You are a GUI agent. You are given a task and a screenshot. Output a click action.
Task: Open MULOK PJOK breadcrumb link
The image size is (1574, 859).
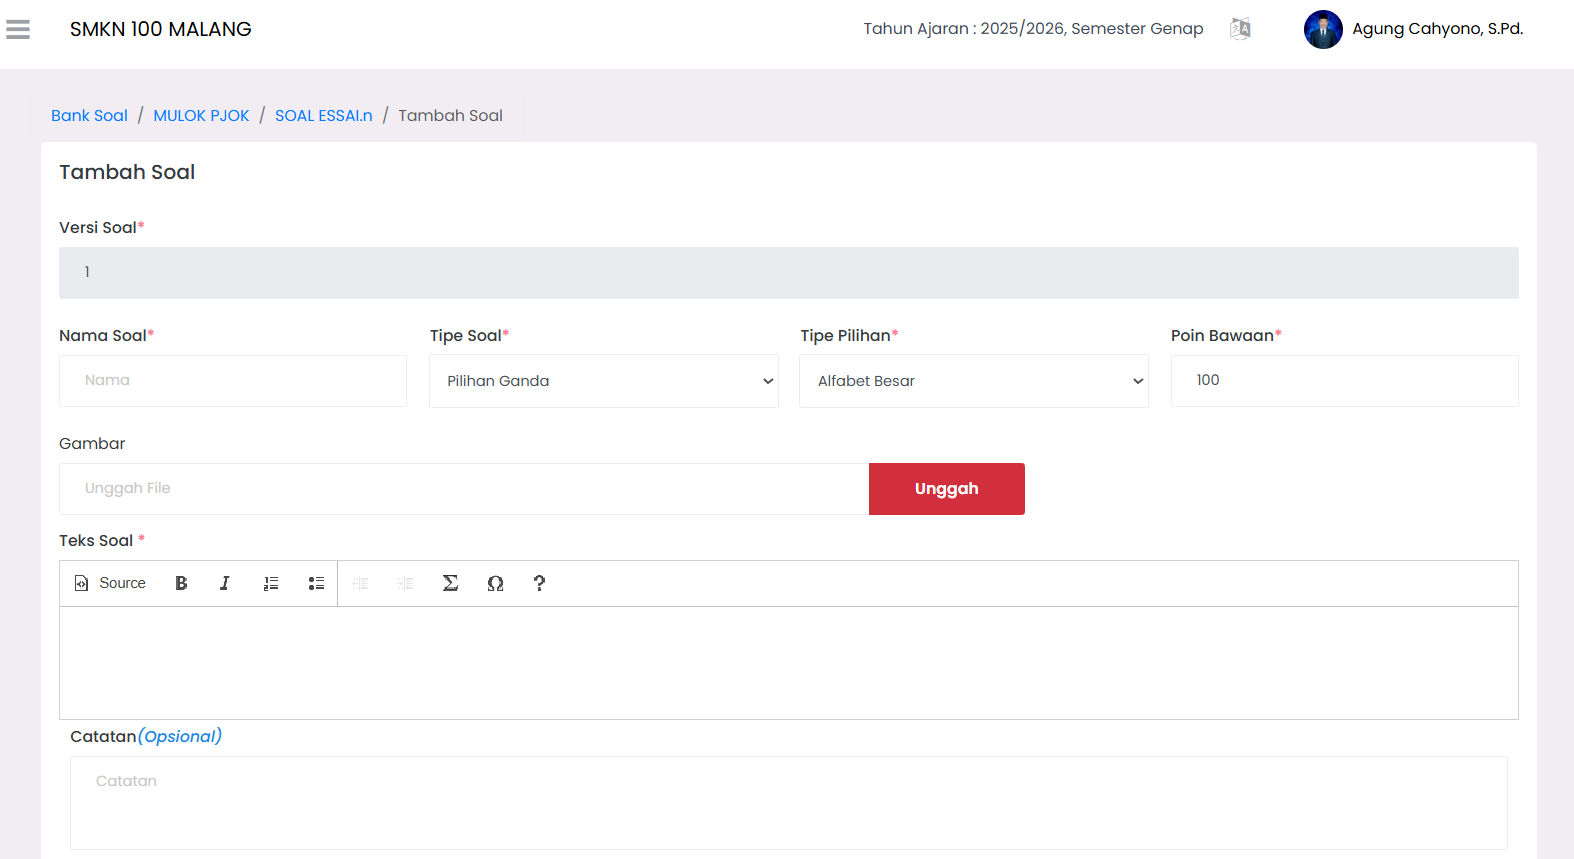coord(201,116)
